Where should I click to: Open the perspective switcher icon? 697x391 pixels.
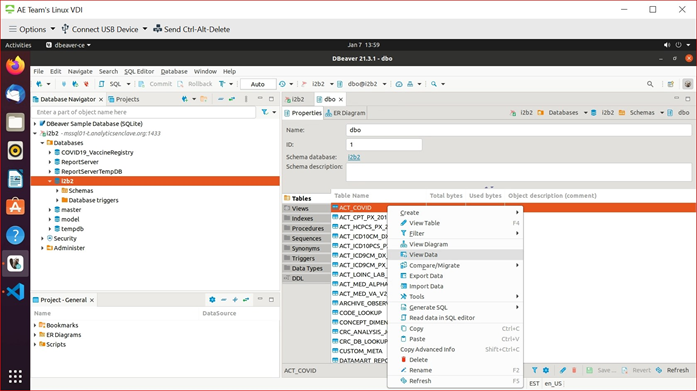[x=671, y=84]
